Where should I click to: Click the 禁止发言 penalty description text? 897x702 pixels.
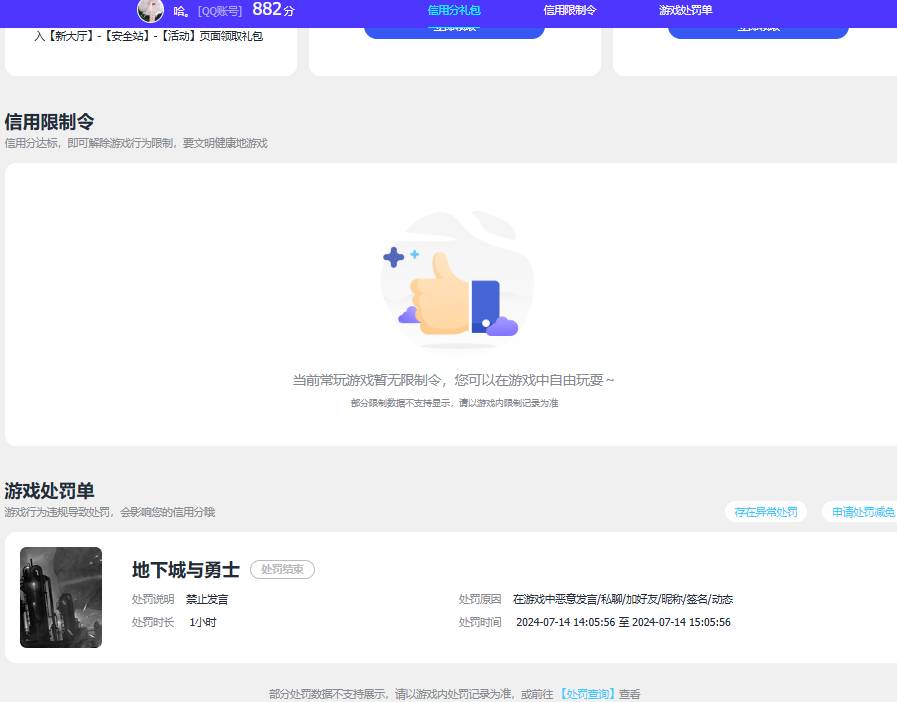pos(209,599)
